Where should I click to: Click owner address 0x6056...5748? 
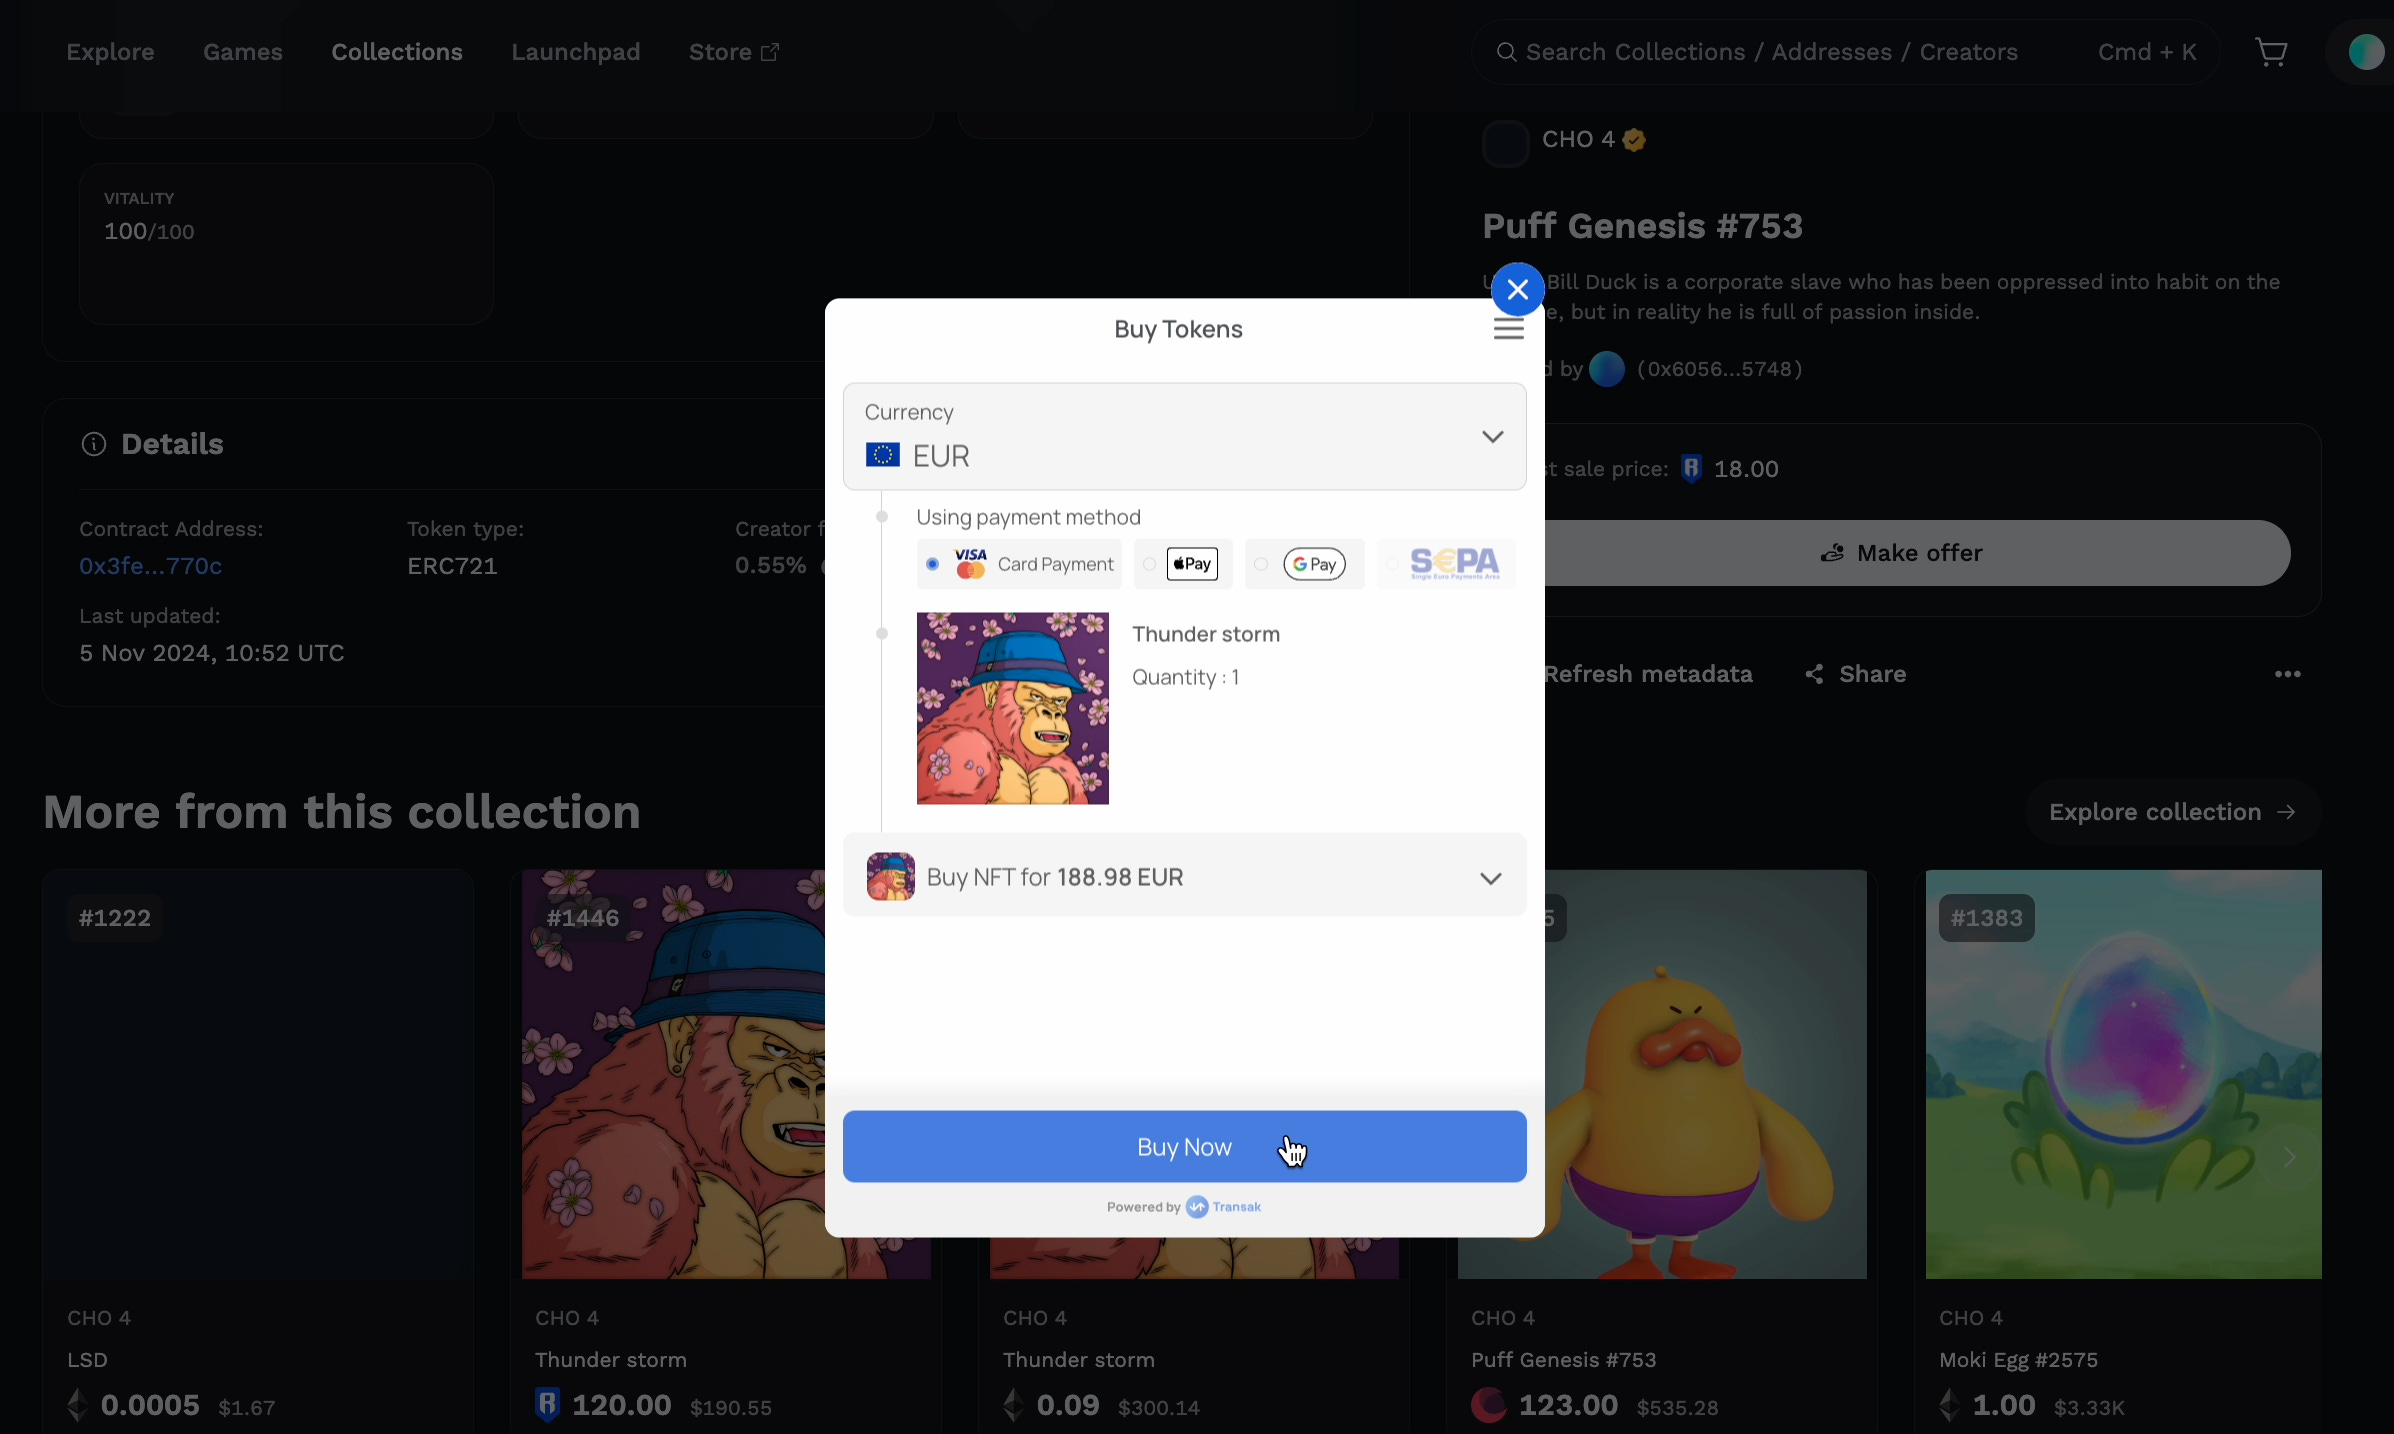pos(1720,369)
